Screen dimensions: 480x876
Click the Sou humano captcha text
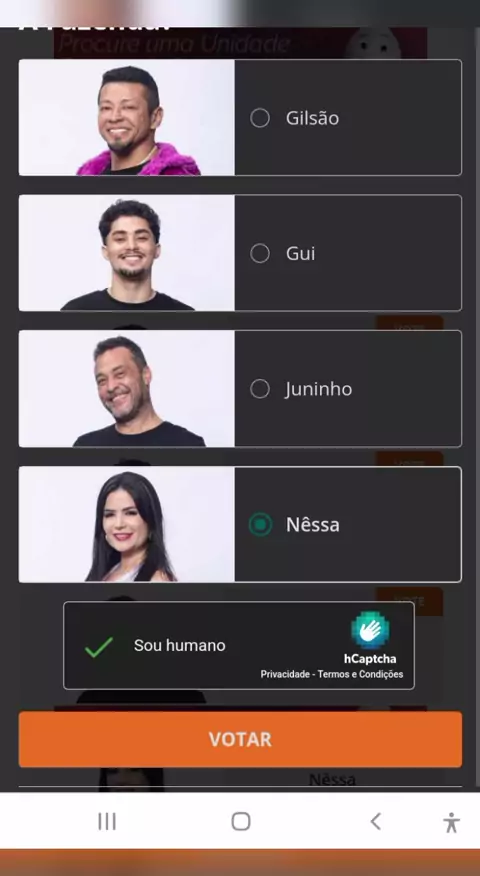tap(179, 645)
